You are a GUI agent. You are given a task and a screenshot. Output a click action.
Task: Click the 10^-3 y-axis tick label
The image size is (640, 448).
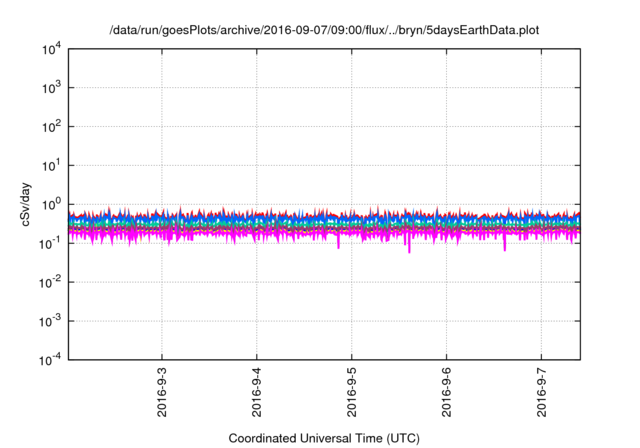(50, 322)
